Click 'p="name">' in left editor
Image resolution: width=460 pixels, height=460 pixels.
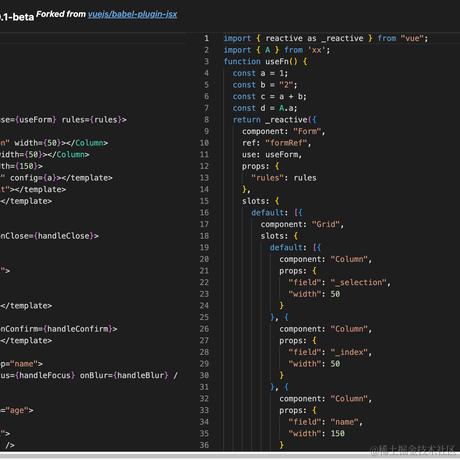(x=21, y=364)
